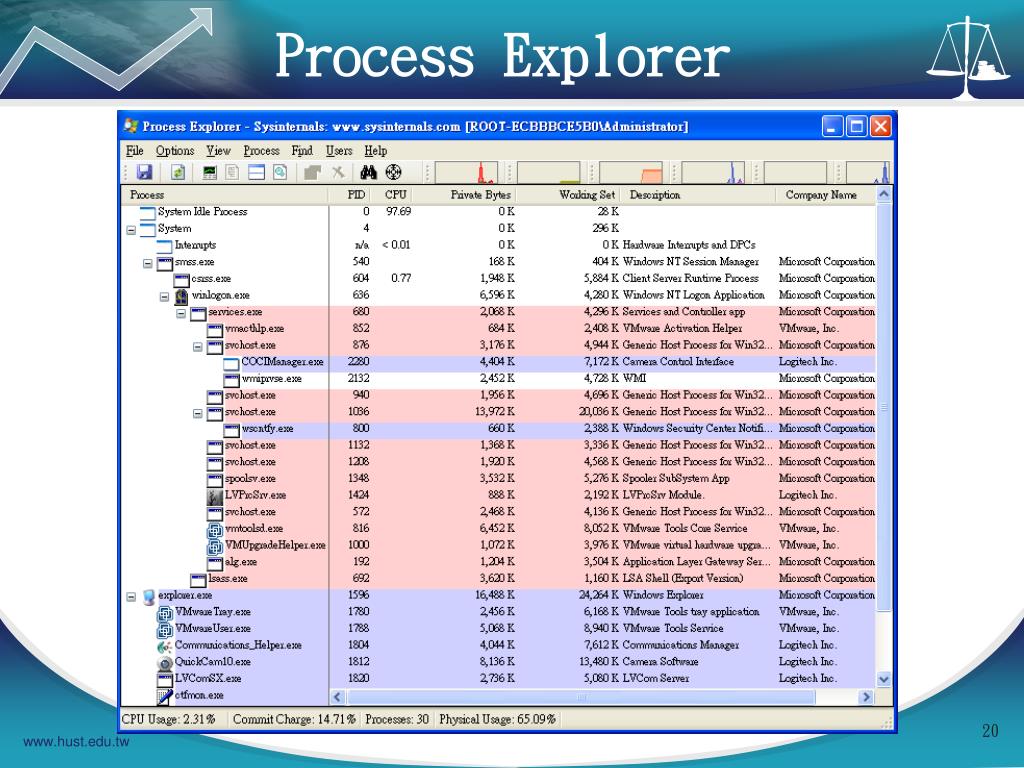This screenshot has width=1024, height=768.
Task: Select the wmiprvse.exe process row
Action: (x=498, y=379)
